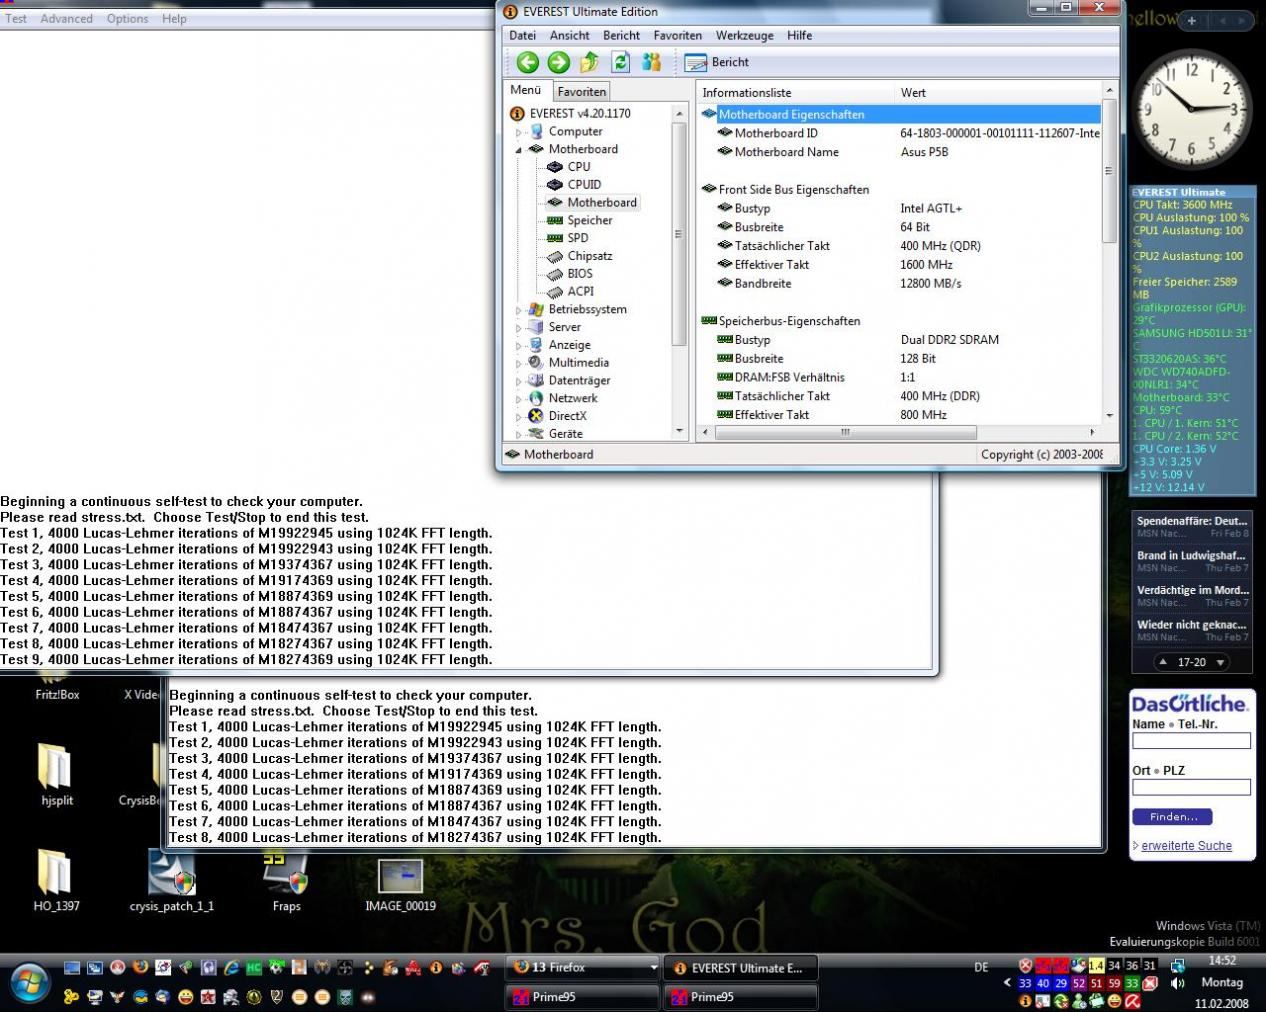
Task: Expand the Multimedia tree node
Action: pos(518,364)
